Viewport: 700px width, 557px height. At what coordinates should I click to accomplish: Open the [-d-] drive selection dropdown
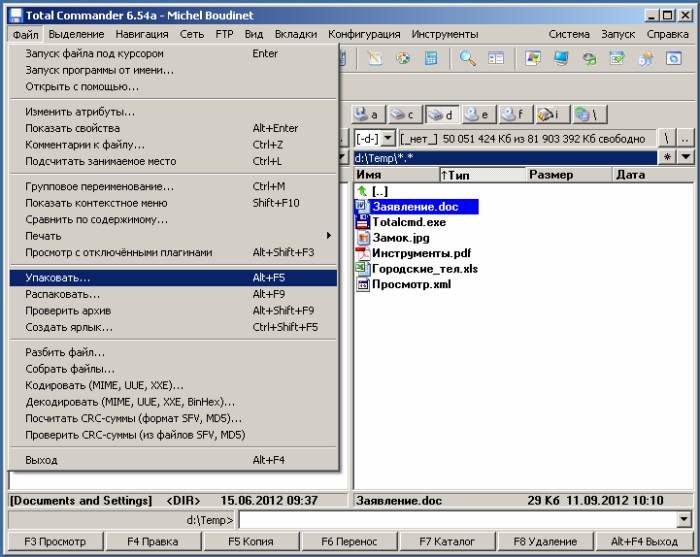[388, 139]
